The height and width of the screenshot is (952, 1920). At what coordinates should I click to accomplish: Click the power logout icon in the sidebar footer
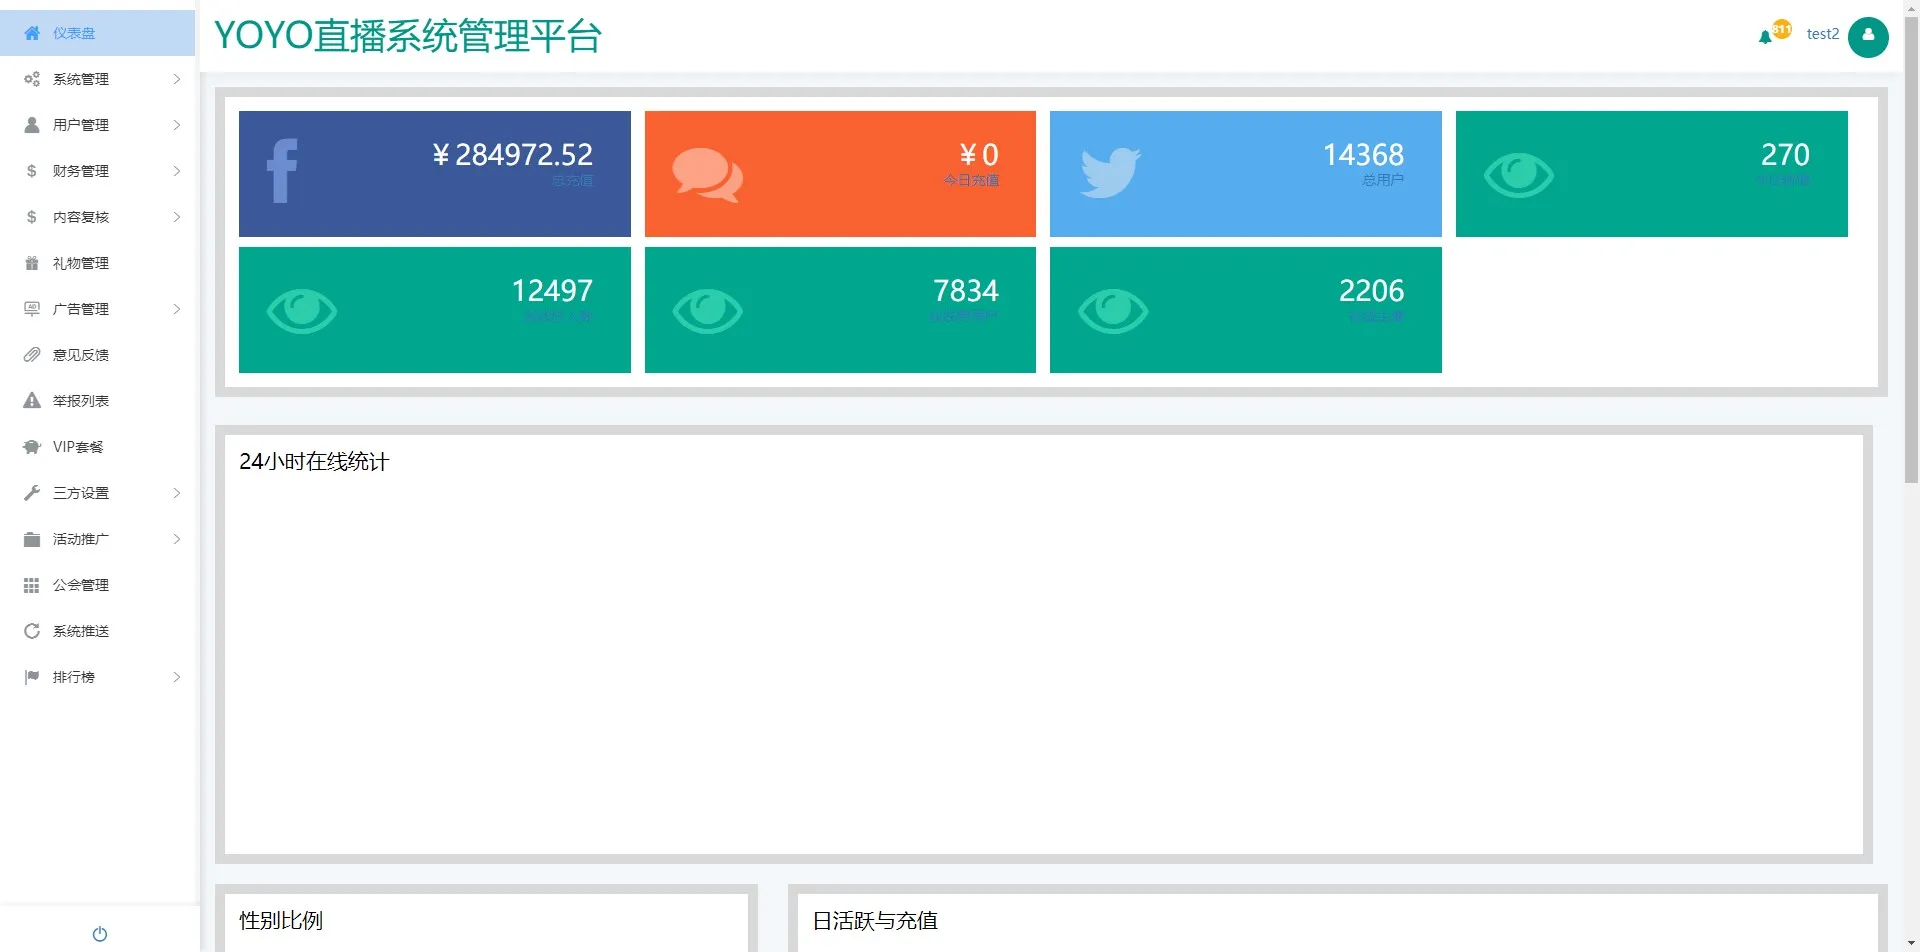(100, 934)
